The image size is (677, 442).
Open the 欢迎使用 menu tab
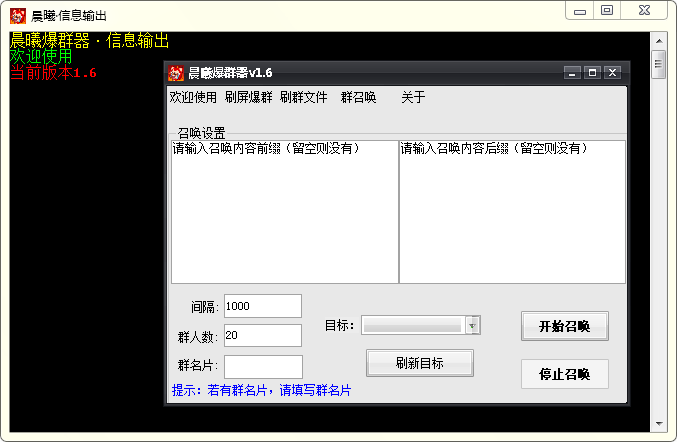[x=193, y=97]
